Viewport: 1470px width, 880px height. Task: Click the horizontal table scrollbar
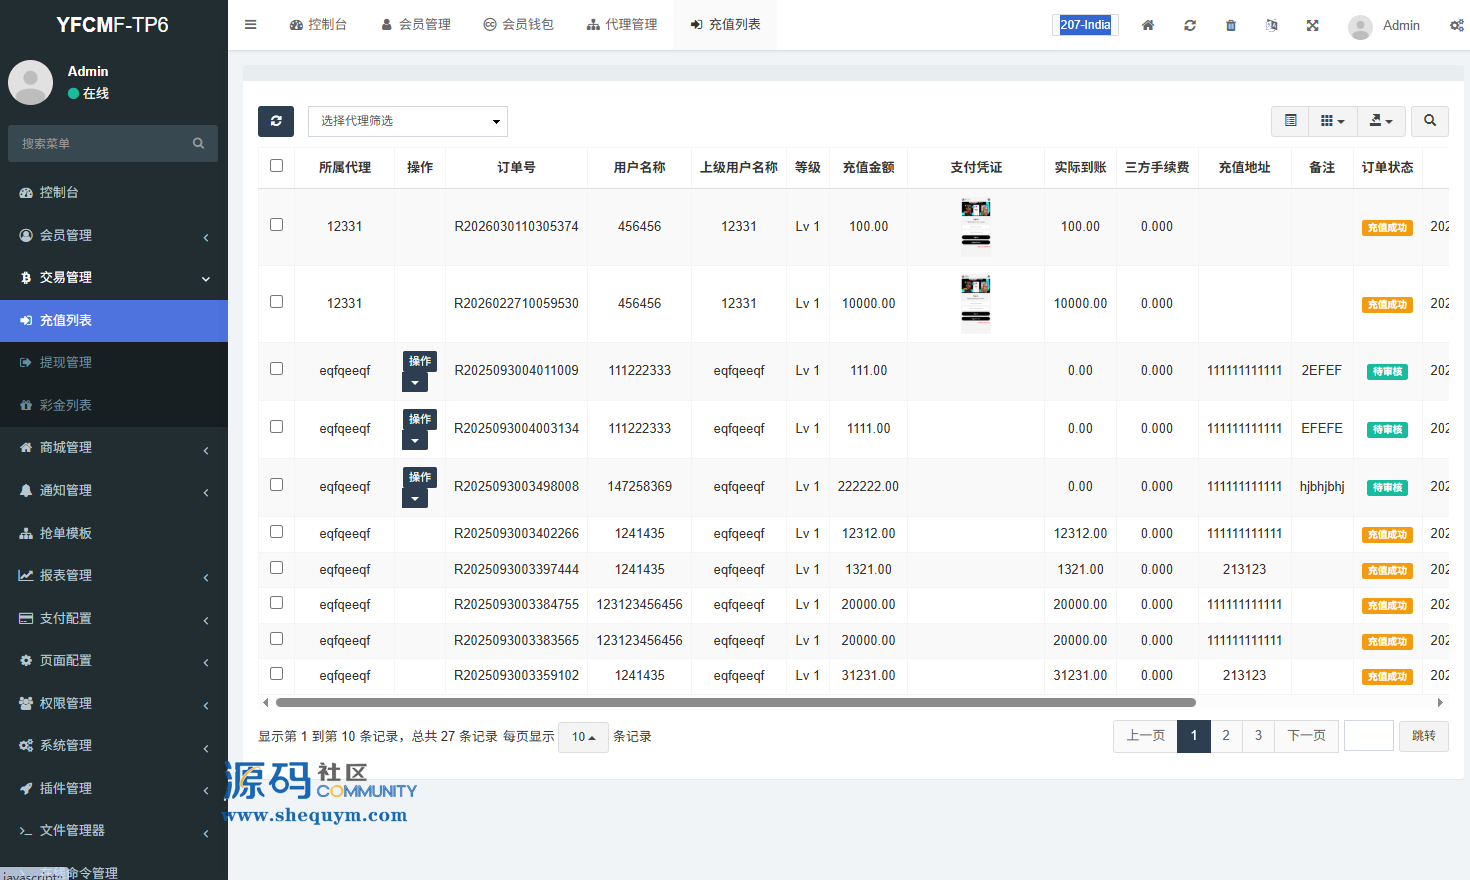[735, 703]
